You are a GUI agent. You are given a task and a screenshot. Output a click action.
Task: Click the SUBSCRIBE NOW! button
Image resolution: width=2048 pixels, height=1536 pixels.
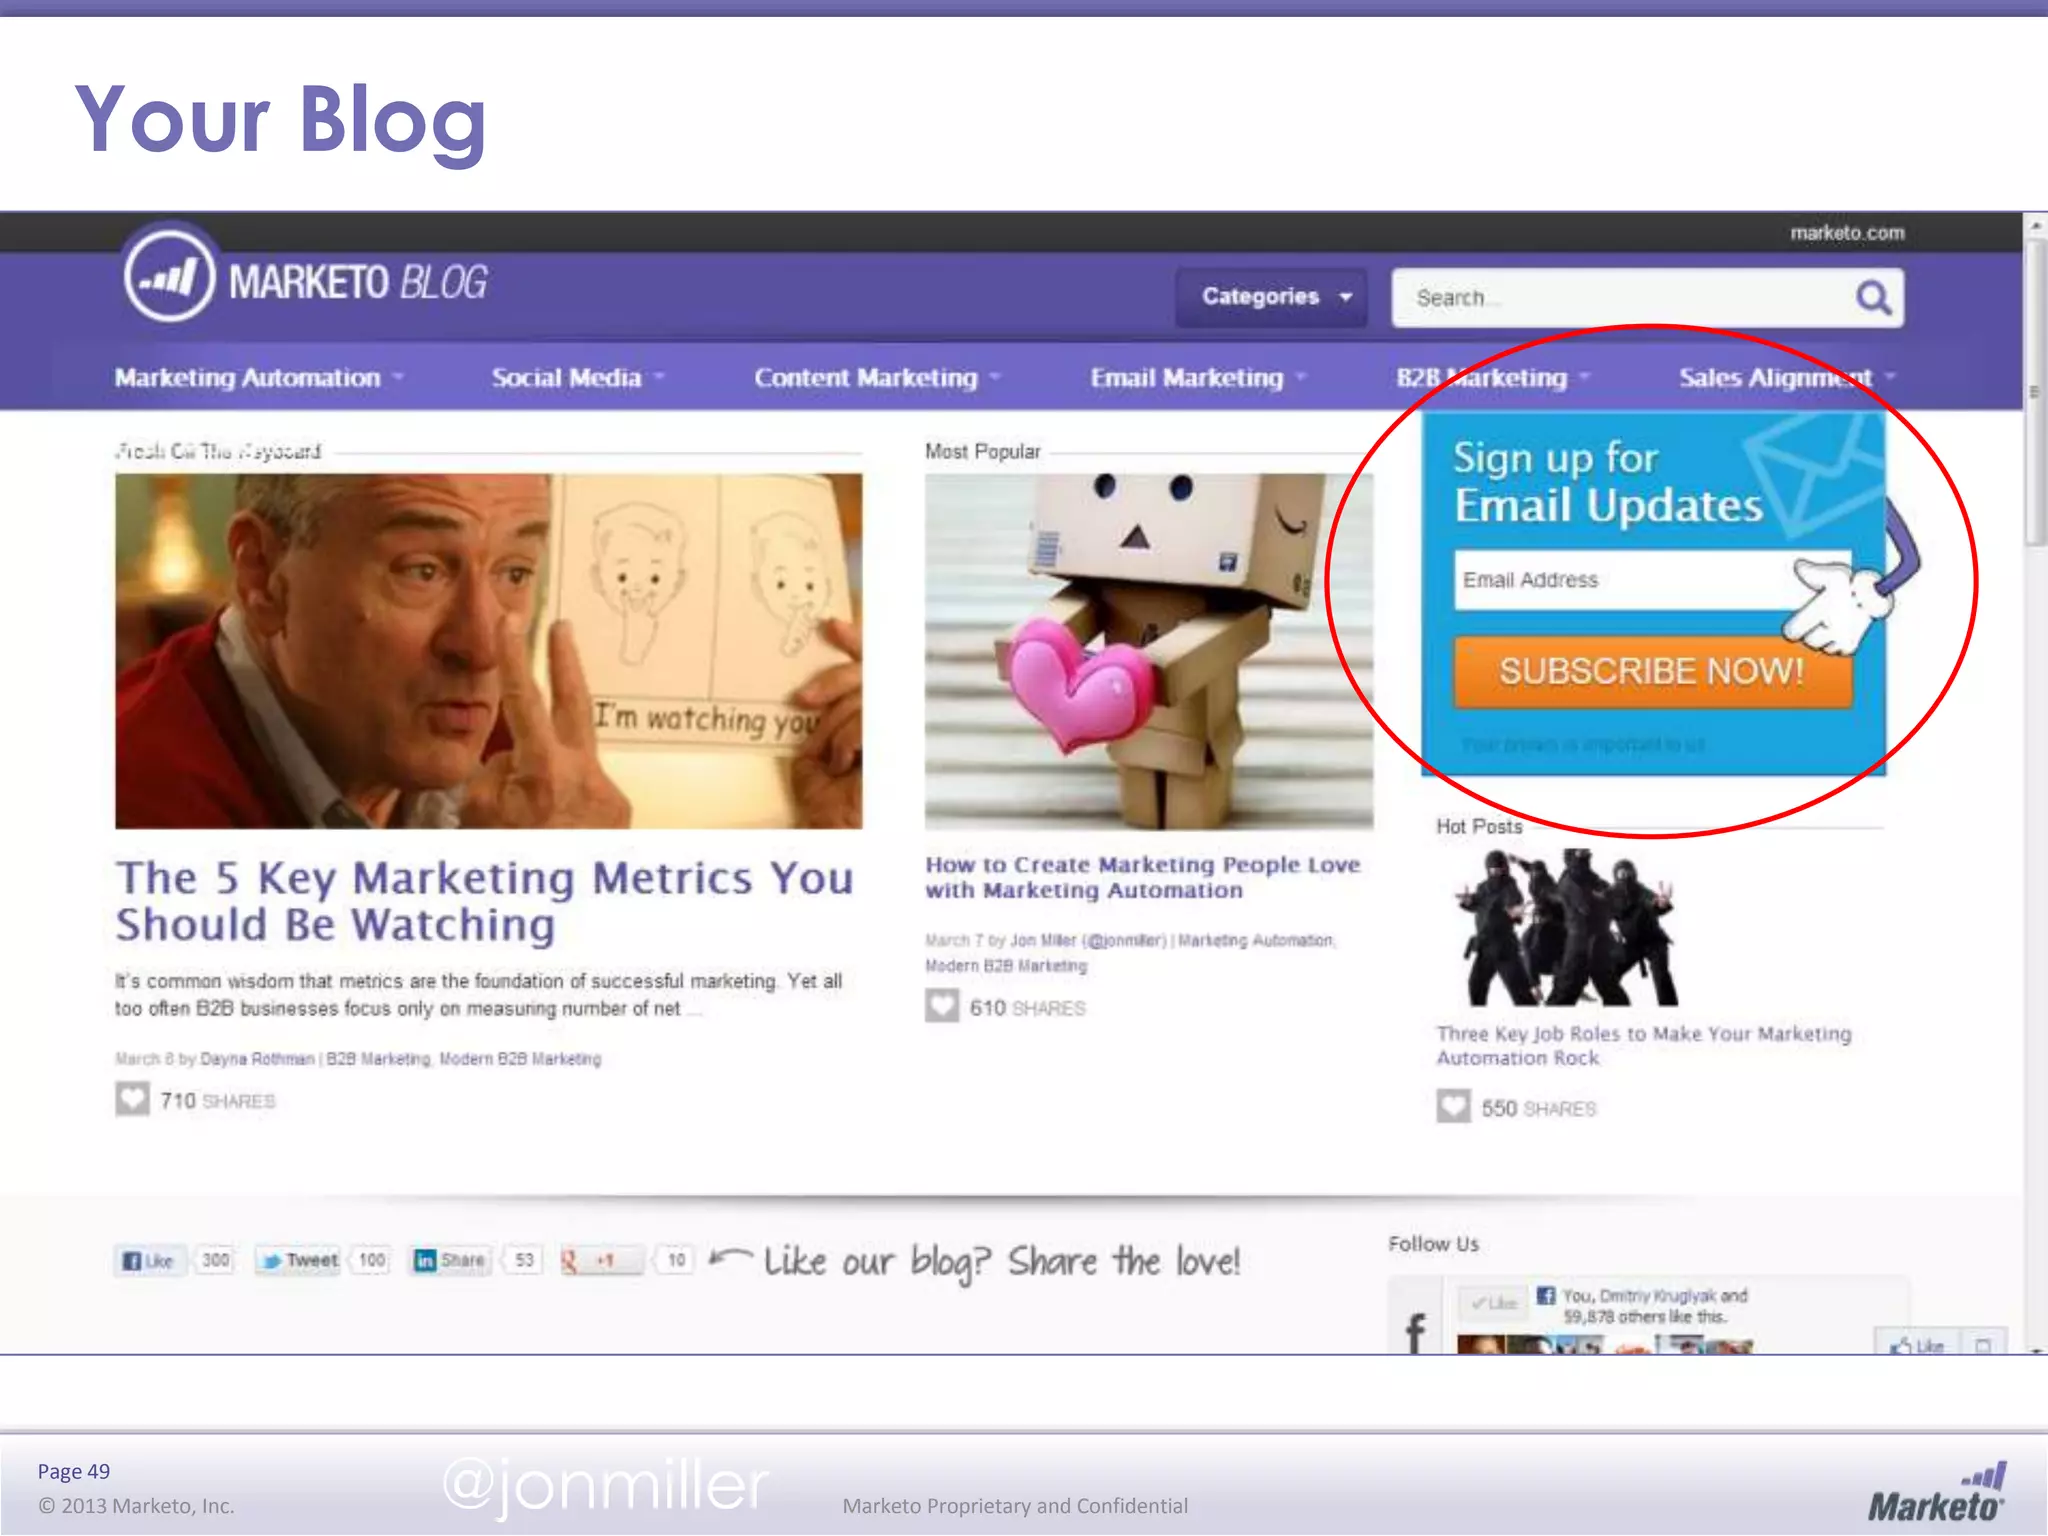point(1652,671)
